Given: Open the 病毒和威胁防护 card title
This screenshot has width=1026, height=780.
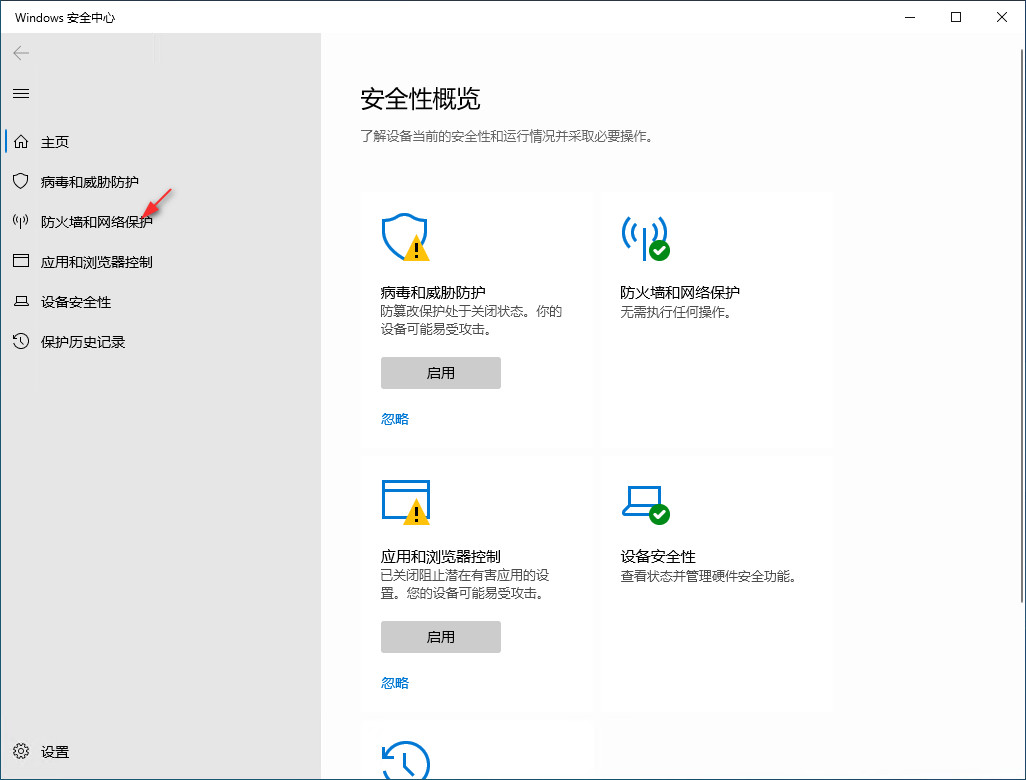Looking at the screenshot, I should tap(433, 292).
